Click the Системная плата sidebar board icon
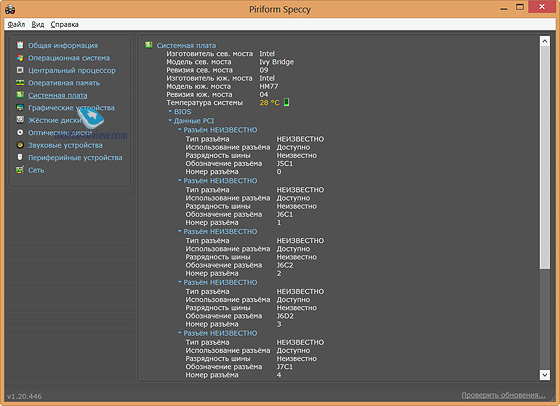This screenshot has height=406, width=560. pyautogui.click(x=20, y=95)
